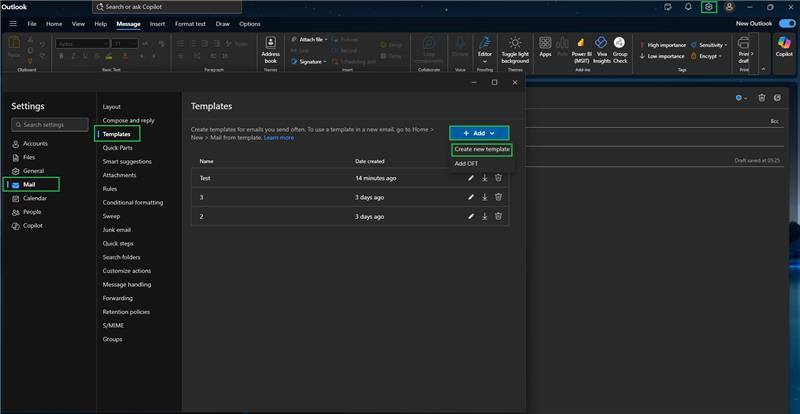The width and height of the screenshot is (800, 414).
Task: Open the Options ribbon tab
Action: (250, 24)
